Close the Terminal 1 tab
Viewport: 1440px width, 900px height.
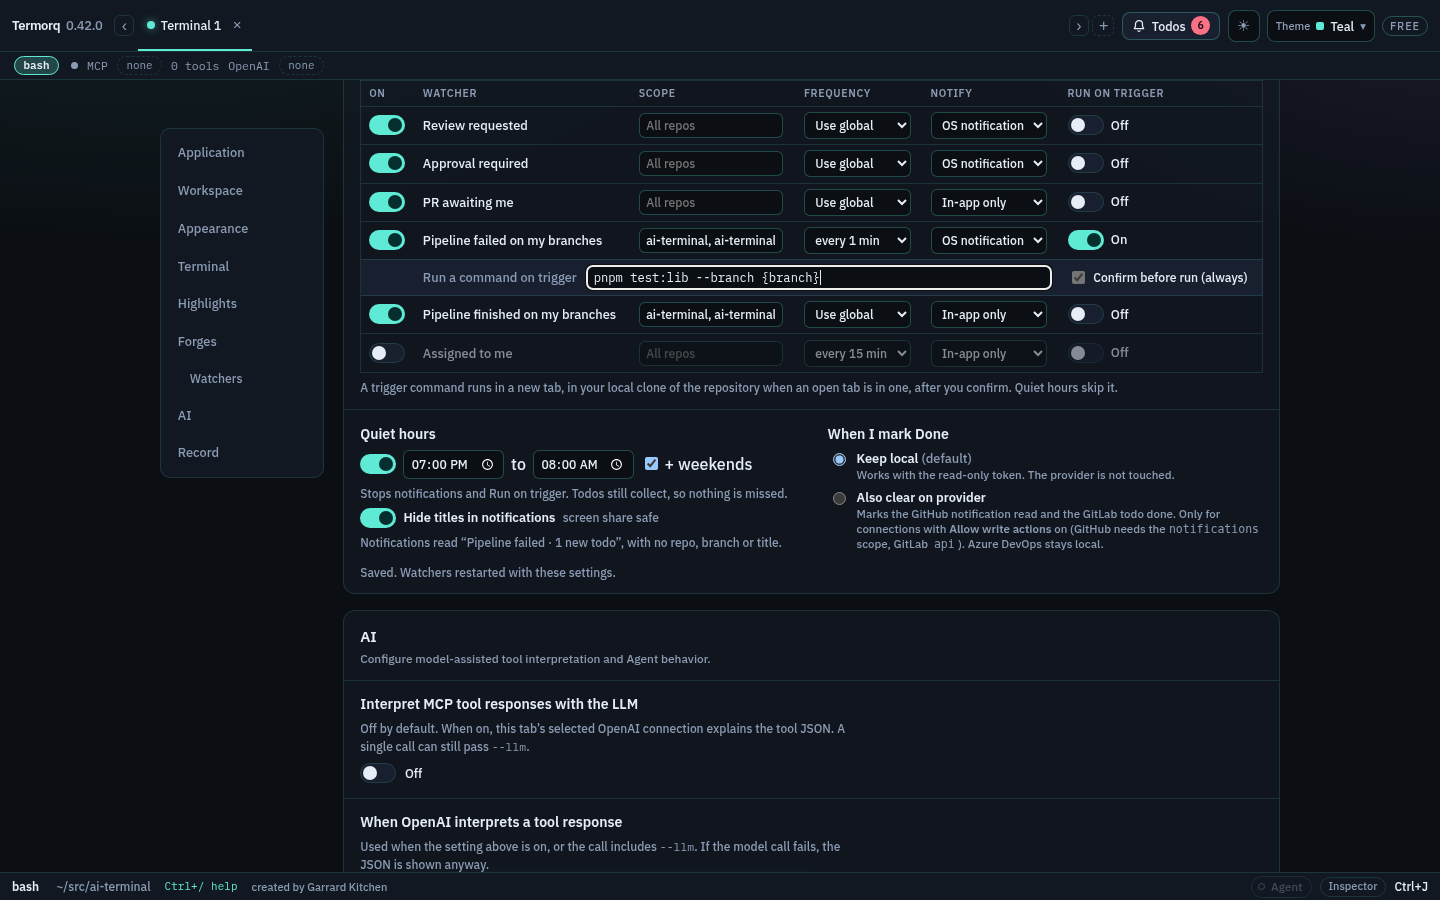(x=237, y=25)
